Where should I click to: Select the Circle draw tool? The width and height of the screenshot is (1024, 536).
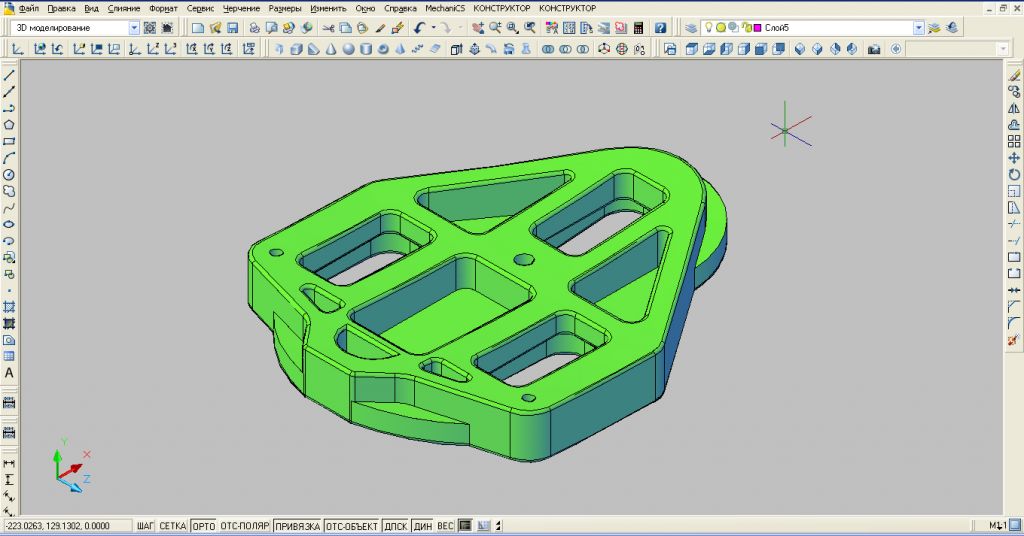9,175
